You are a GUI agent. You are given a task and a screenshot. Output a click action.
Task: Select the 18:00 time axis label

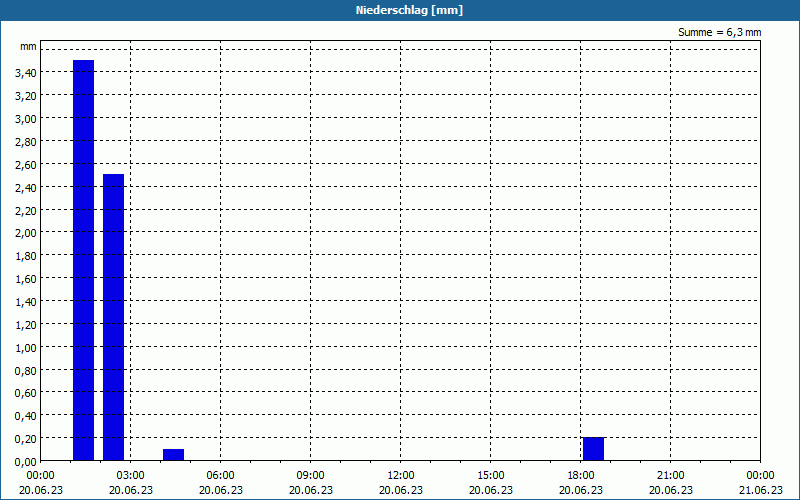(581, 476)
